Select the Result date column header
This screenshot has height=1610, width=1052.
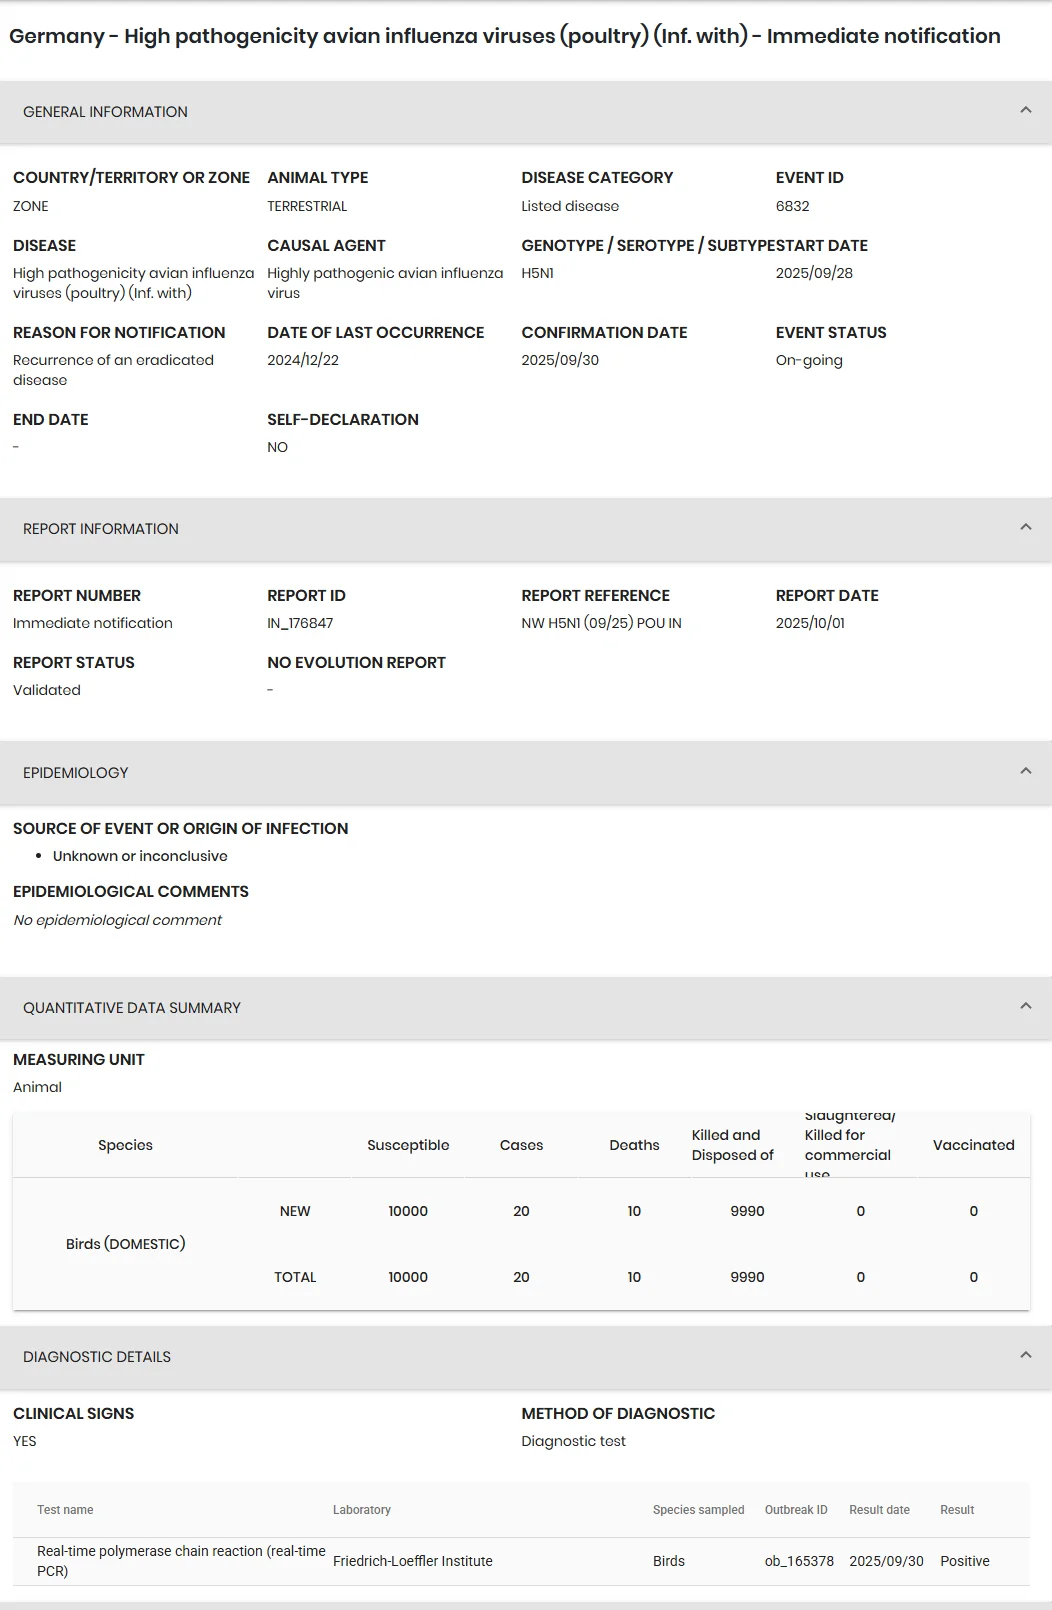point(880,1510)
